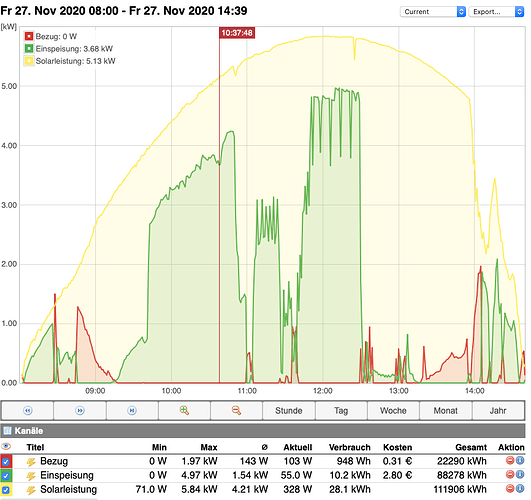
Task: Switch chart range to Monat
Action: (445, 411)
